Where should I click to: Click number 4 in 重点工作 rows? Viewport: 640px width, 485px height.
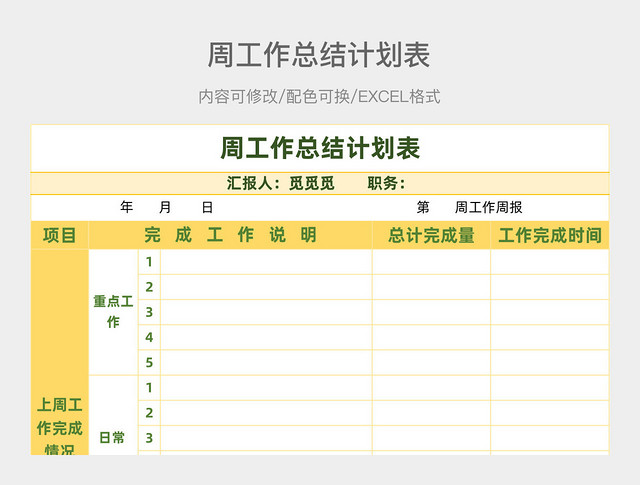[149, 337]
